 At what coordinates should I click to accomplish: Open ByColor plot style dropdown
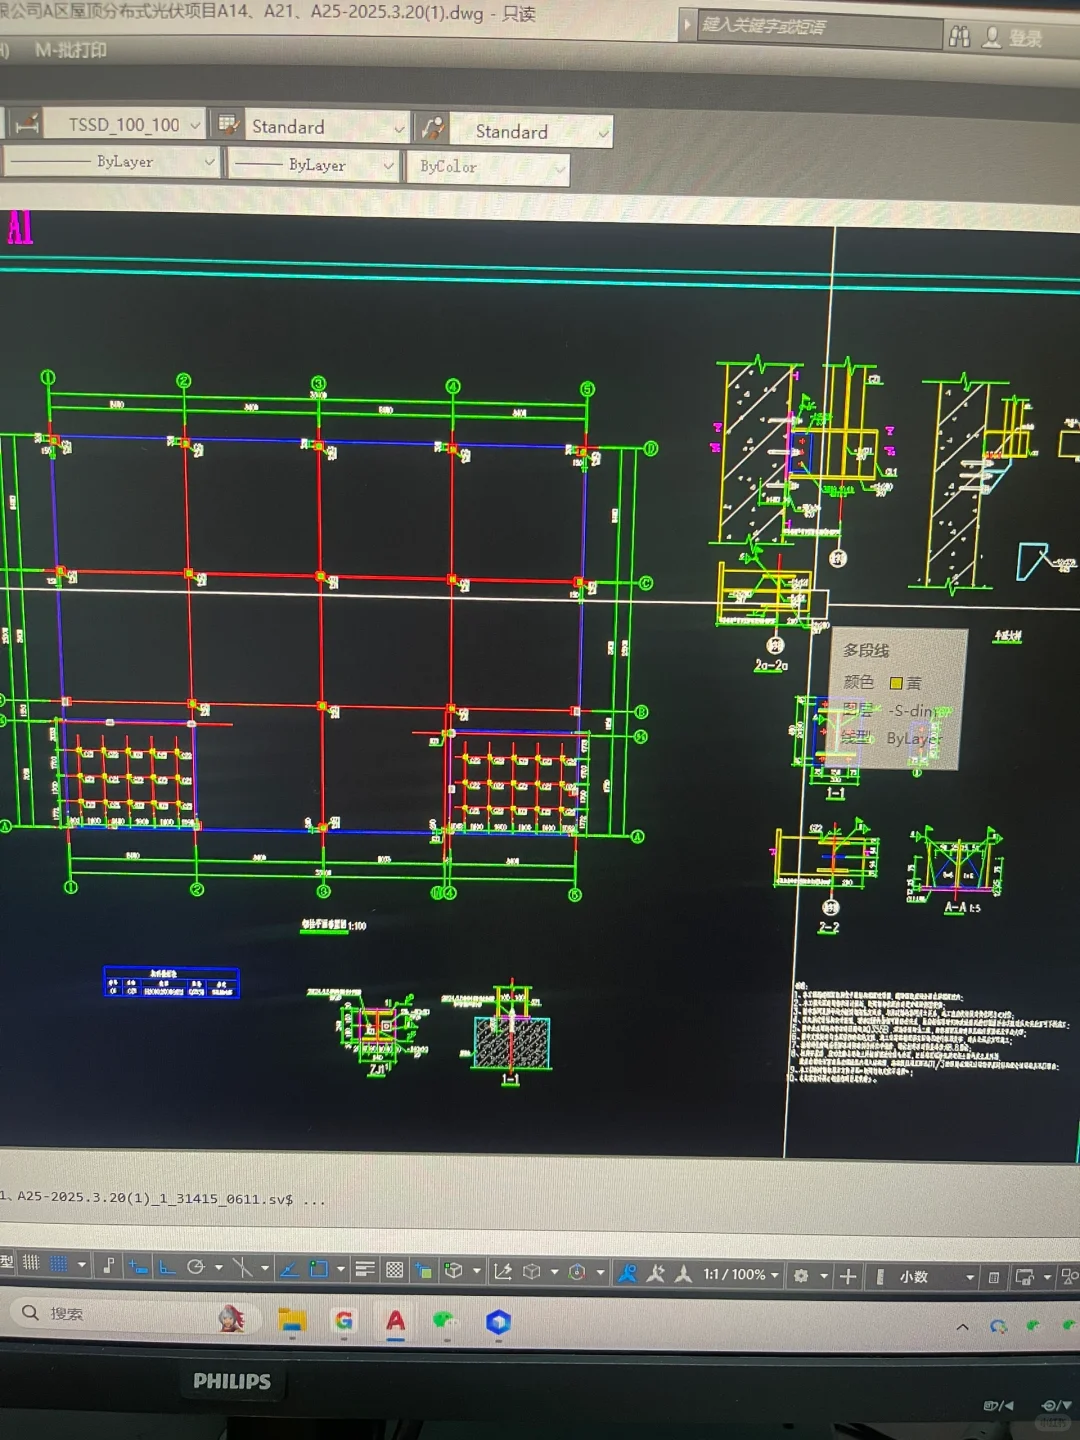(x=559, y=169)
